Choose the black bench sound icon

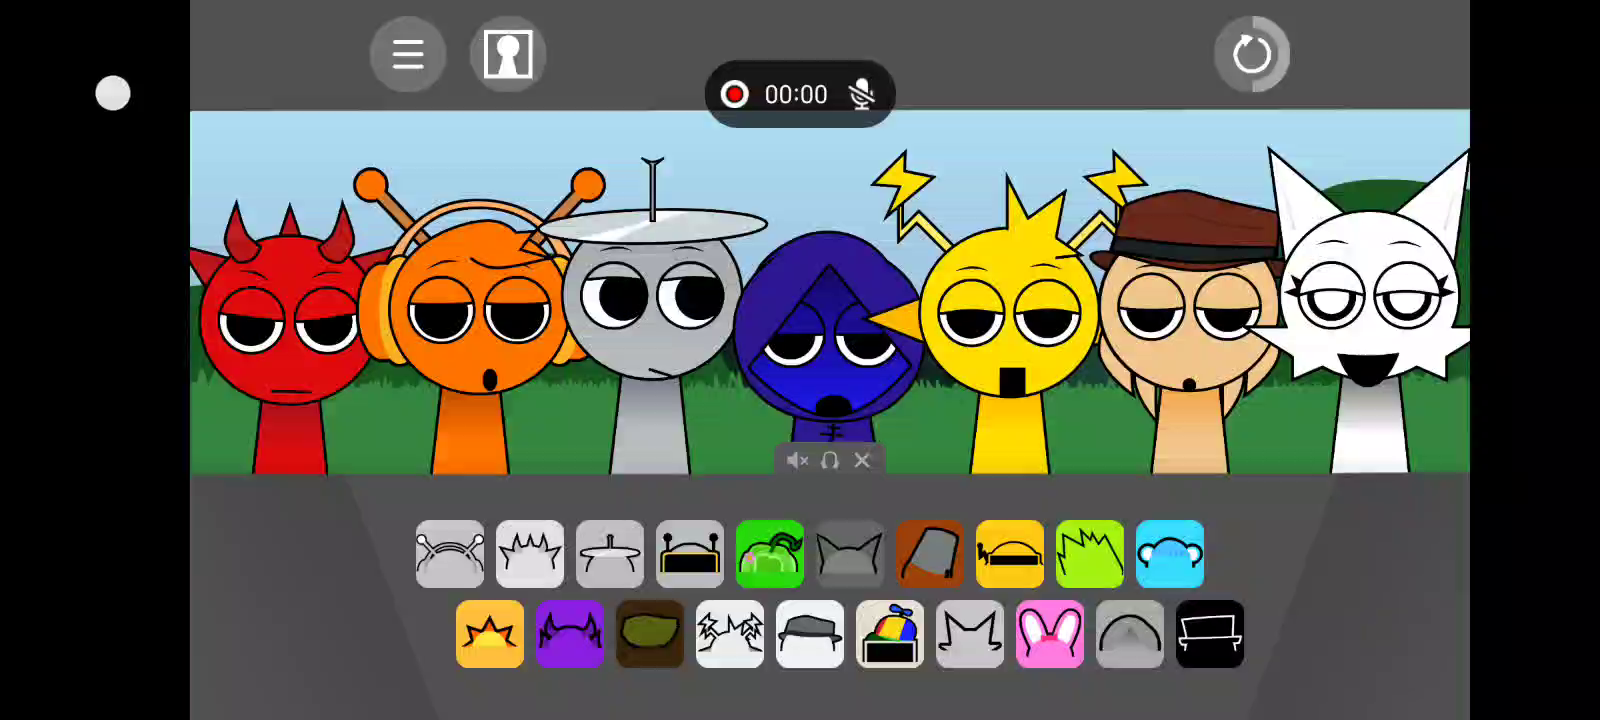point(1210,634)
